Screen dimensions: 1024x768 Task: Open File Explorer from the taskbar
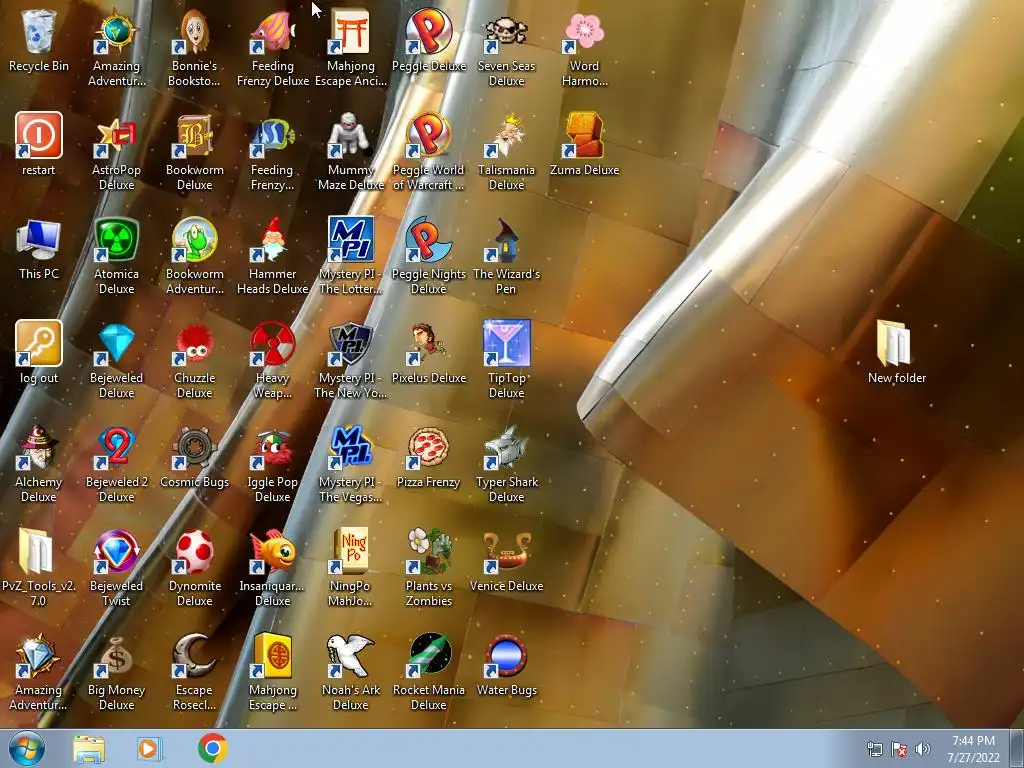click(x=89, y=749)
